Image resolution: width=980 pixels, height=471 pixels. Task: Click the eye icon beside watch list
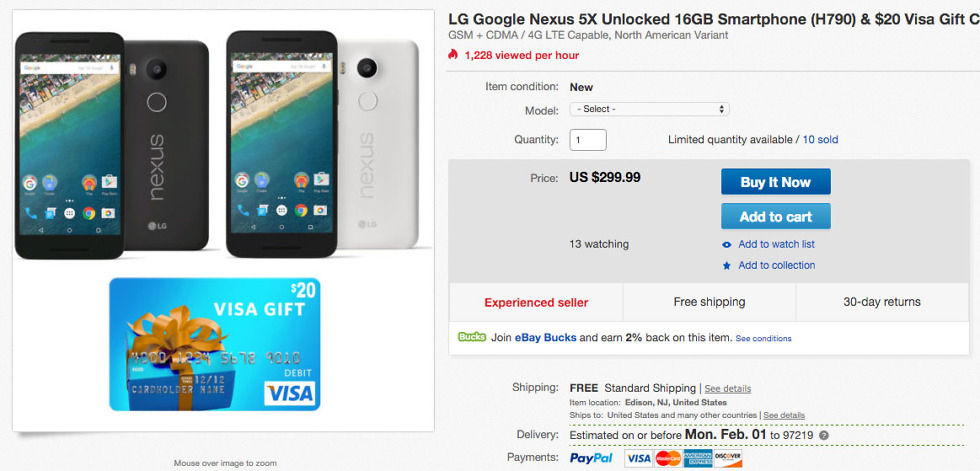727,245
